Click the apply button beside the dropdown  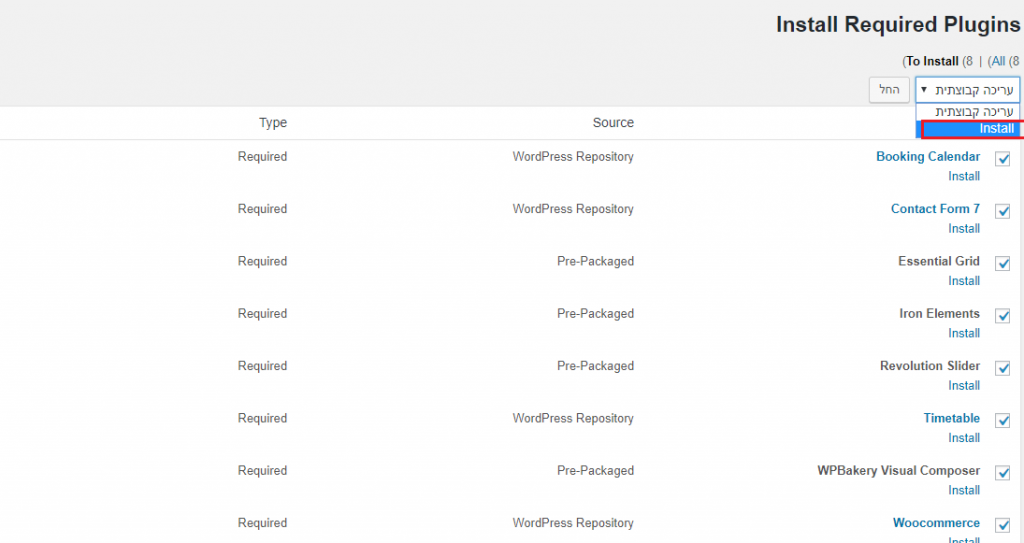889,90
